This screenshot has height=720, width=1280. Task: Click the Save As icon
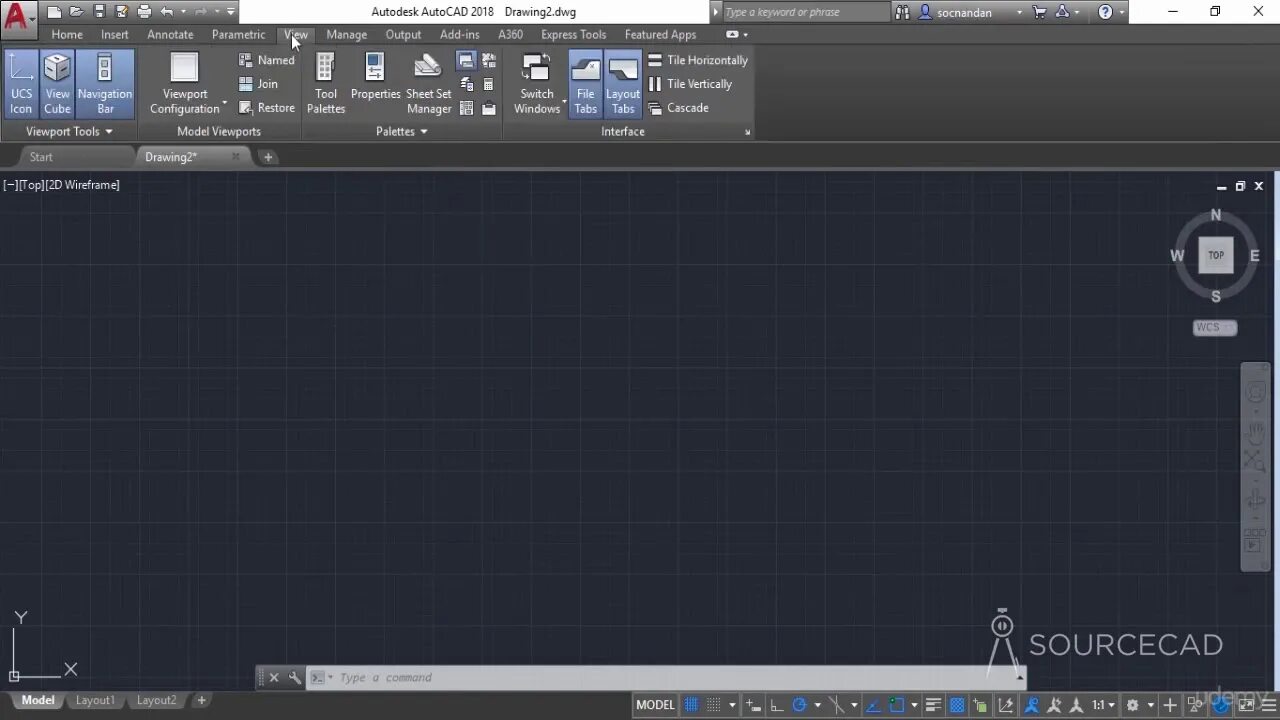coord(121,12)
